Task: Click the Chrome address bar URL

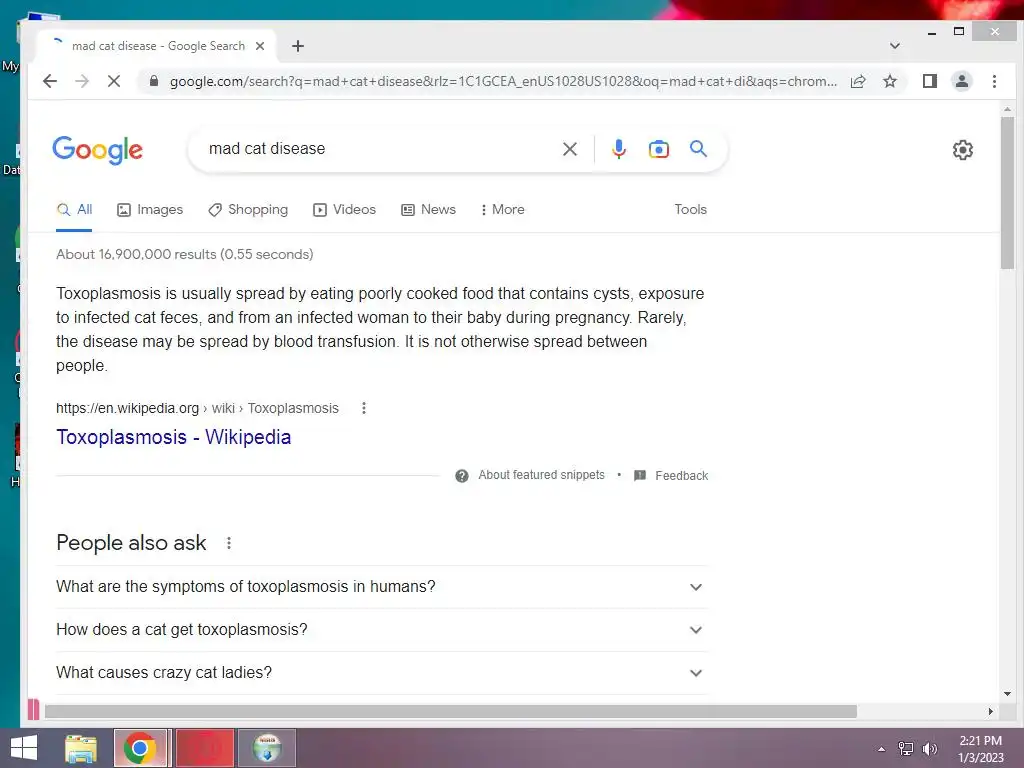Action: (503, 81)
